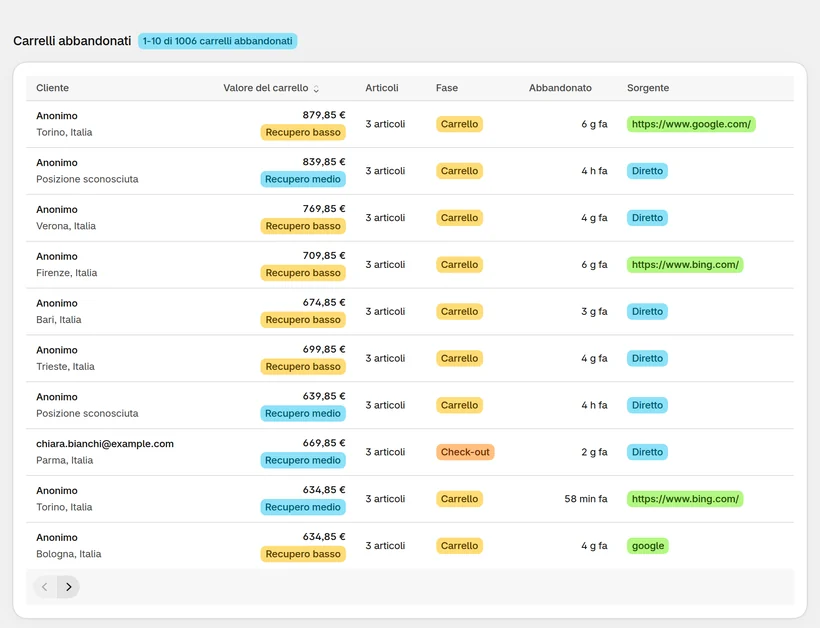Click the previous page arrow
This screenshot has height=628, width=820.
(x=45, y=587)
